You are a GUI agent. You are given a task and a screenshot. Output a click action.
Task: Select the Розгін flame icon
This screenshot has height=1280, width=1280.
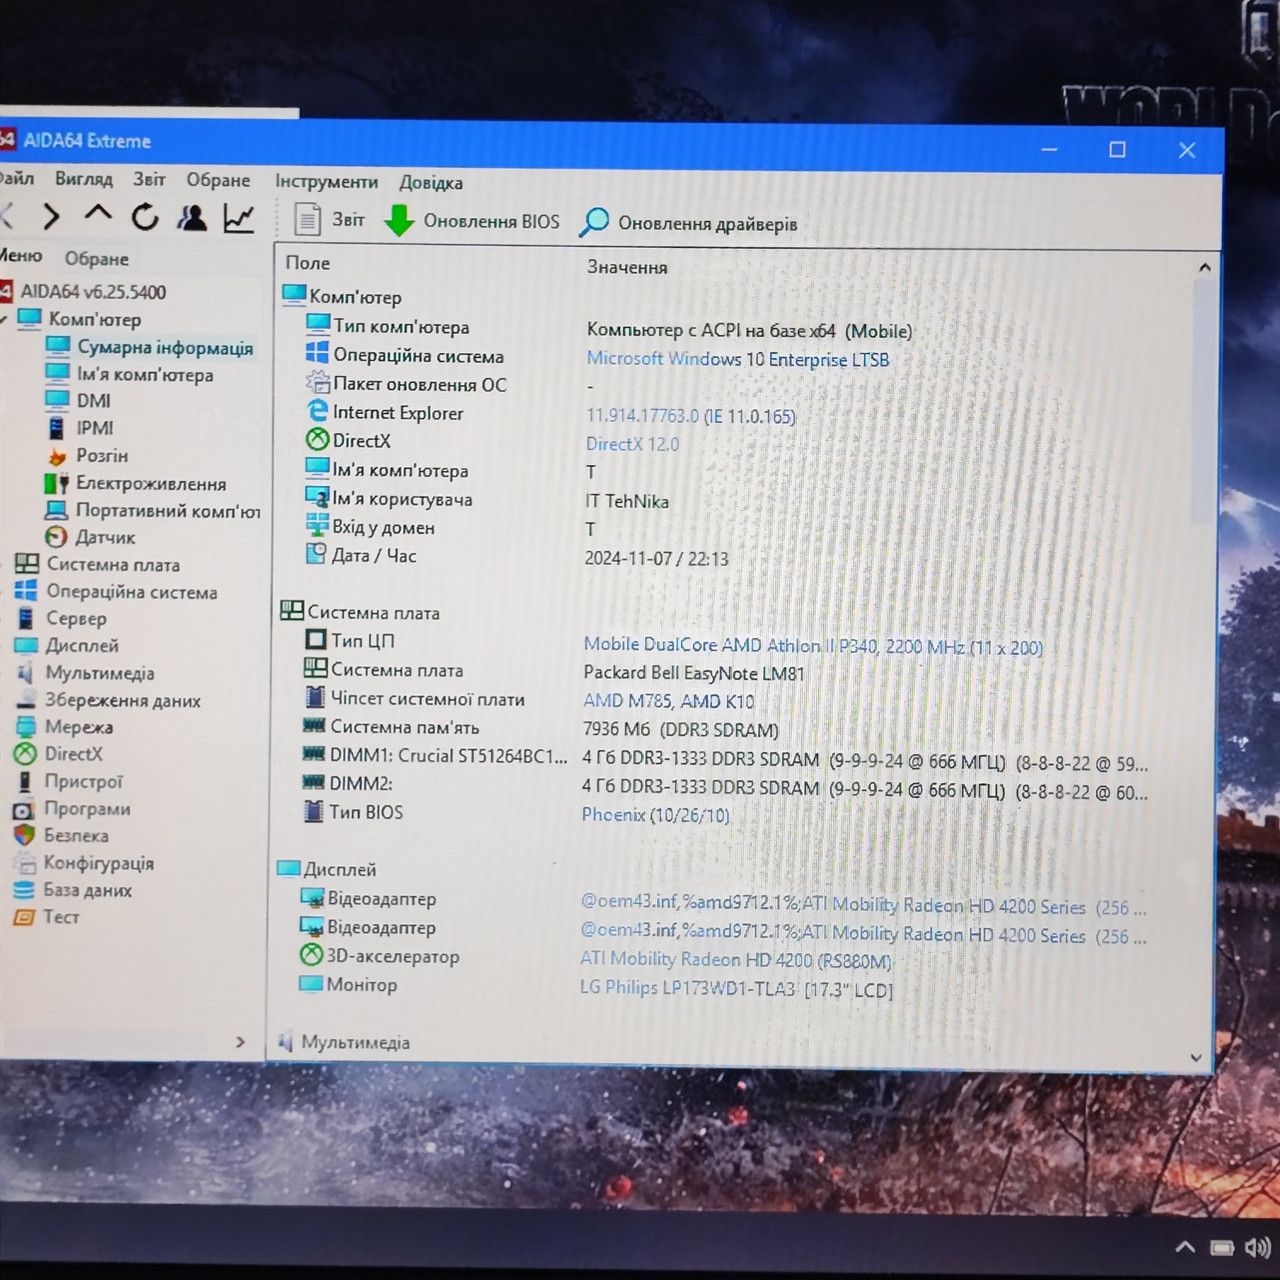(x=57, y=456)
